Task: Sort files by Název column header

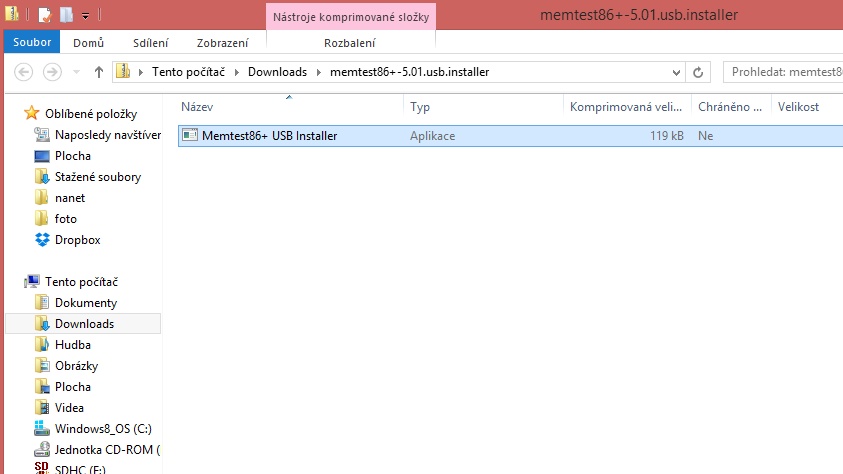Action: (x=198, y=107)
